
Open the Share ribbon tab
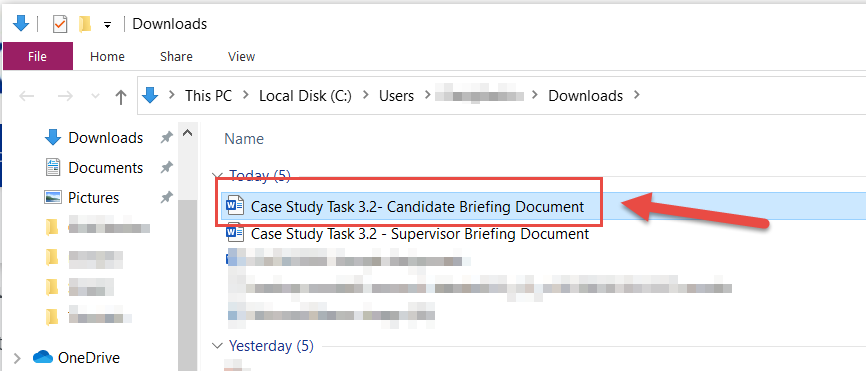[176, 56]
